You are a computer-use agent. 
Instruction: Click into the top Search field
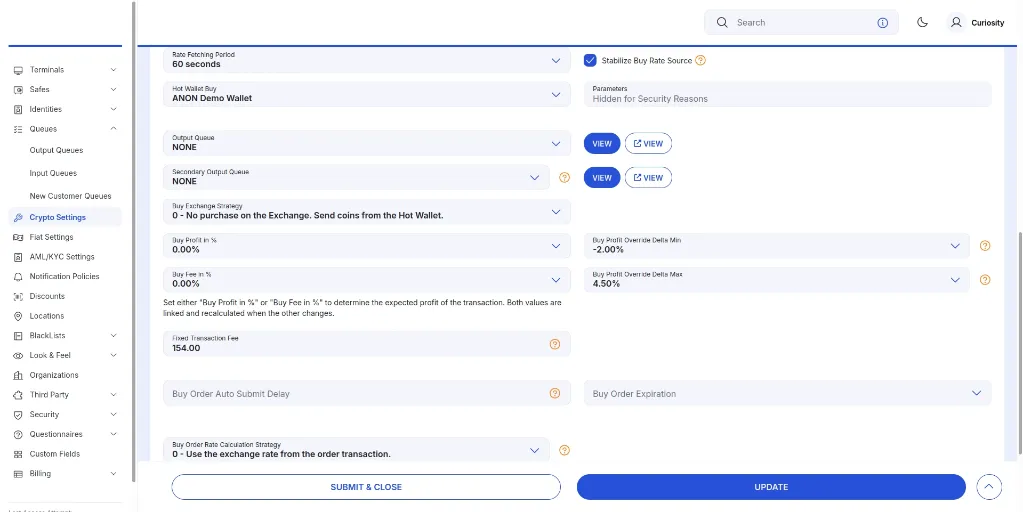(x=800, y=22)
